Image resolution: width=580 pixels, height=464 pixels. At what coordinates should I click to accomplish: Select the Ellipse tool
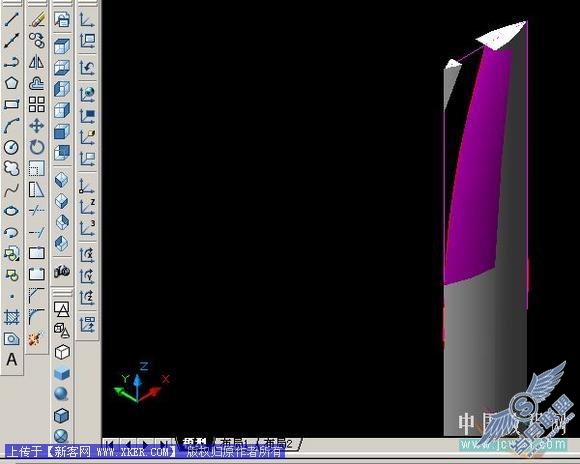click(x=11, y=211)
